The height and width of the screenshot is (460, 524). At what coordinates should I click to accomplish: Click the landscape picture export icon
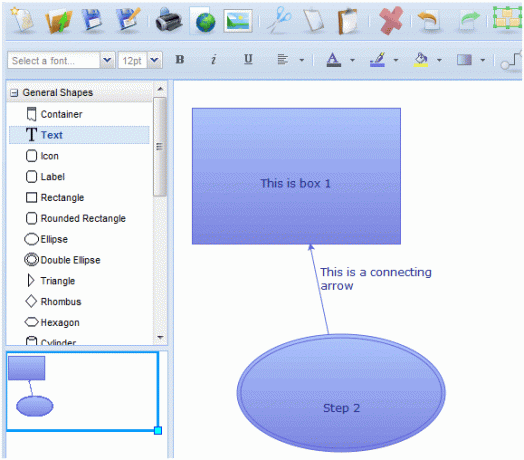coord(238,21)
